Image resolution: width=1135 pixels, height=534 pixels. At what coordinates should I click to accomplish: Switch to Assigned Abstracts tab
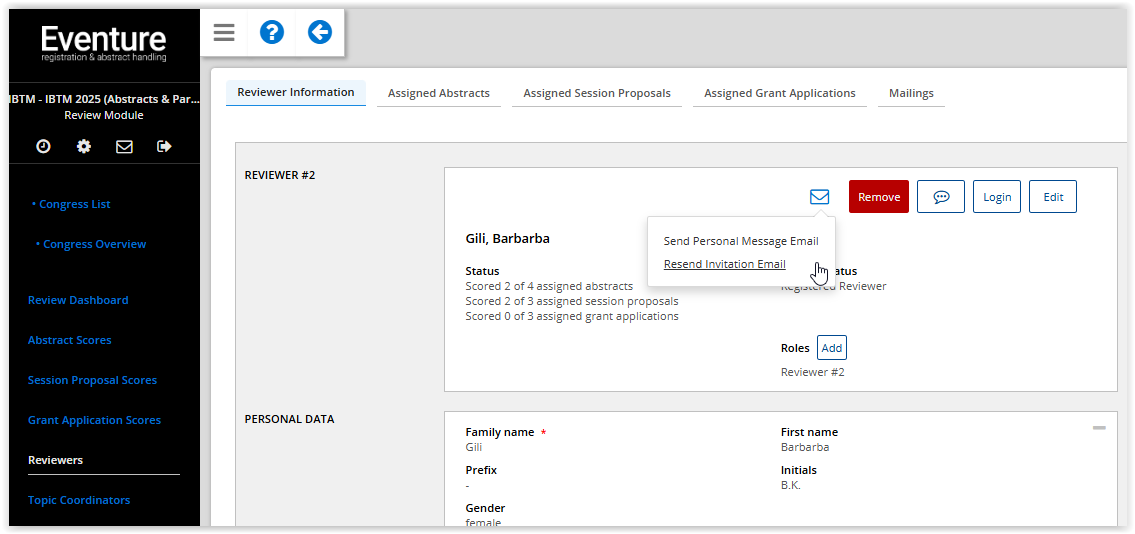pos(438,93)
